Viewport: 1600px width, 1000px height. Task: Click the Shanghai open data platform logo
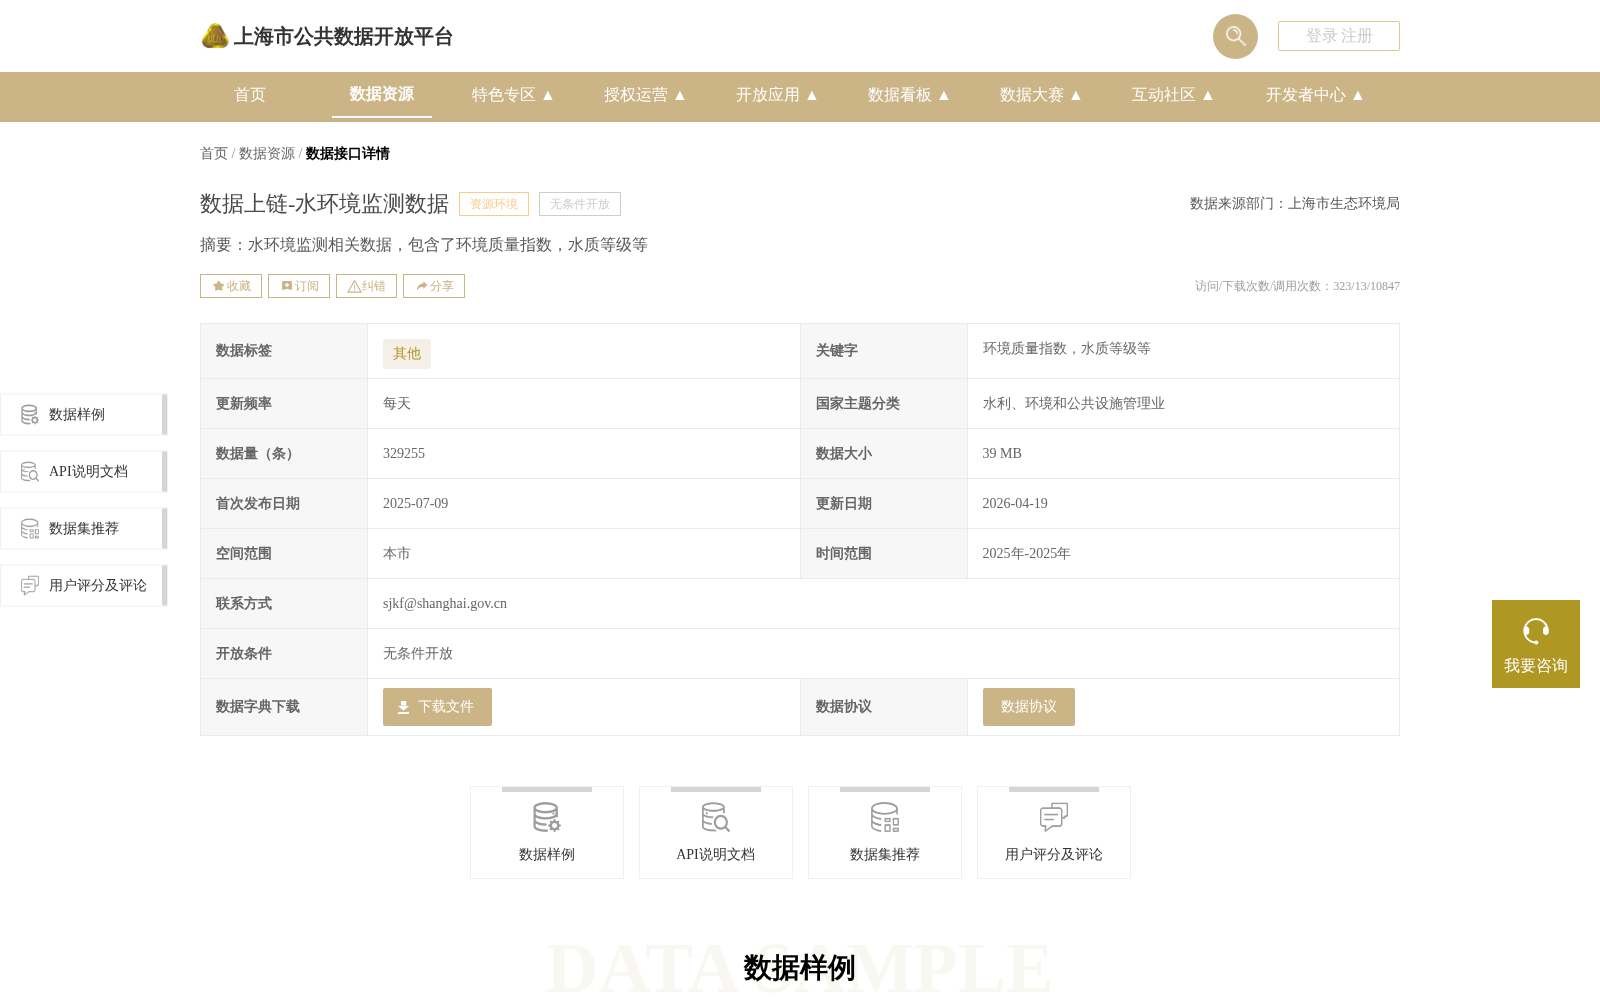click(327, 36)
